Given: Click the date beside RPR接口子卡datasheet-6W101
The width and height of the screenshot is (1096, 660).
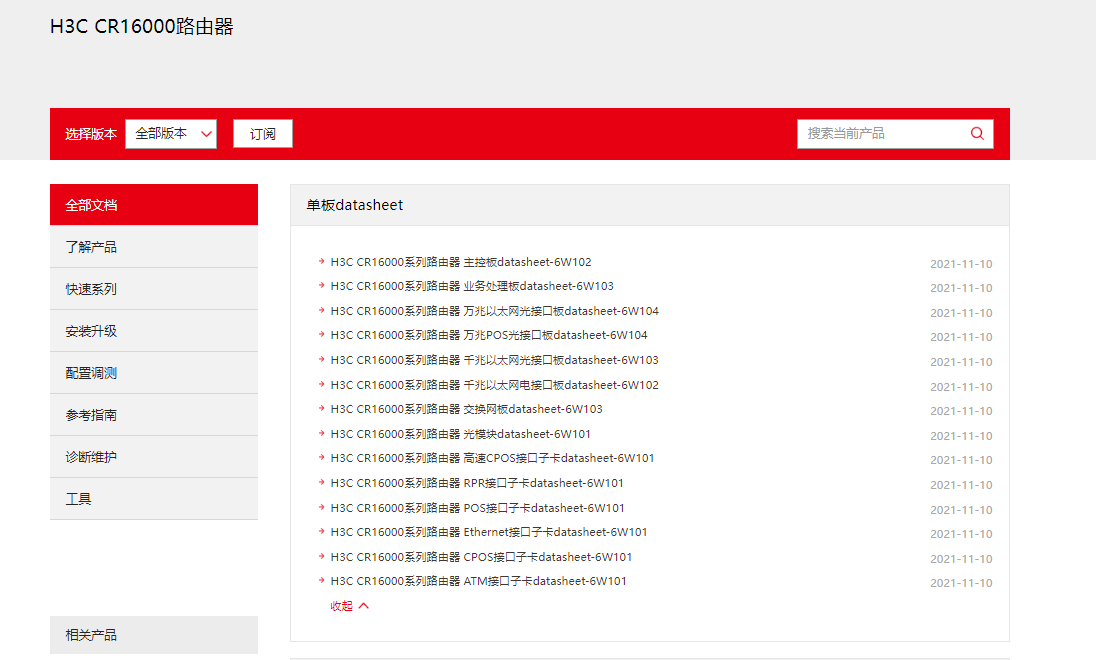Looking at the screenshot, I should (x=961, y=485).
